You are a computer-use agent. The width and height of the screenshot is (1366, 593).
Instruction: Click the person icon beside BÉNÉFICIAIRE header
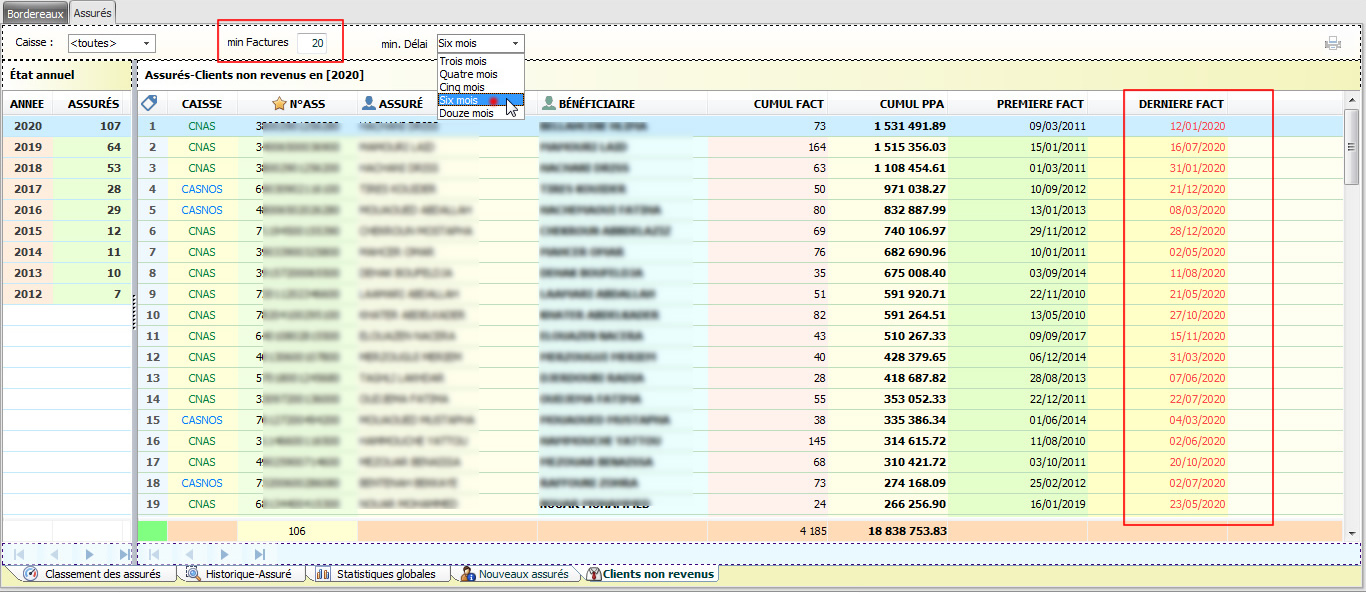tap(548, 103)
